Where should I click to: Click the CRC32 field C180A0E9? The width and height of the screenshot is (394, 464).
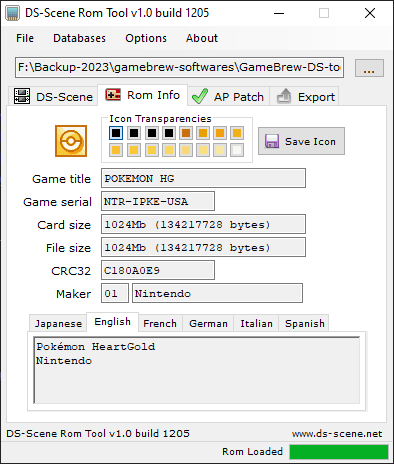coord(158,270)
